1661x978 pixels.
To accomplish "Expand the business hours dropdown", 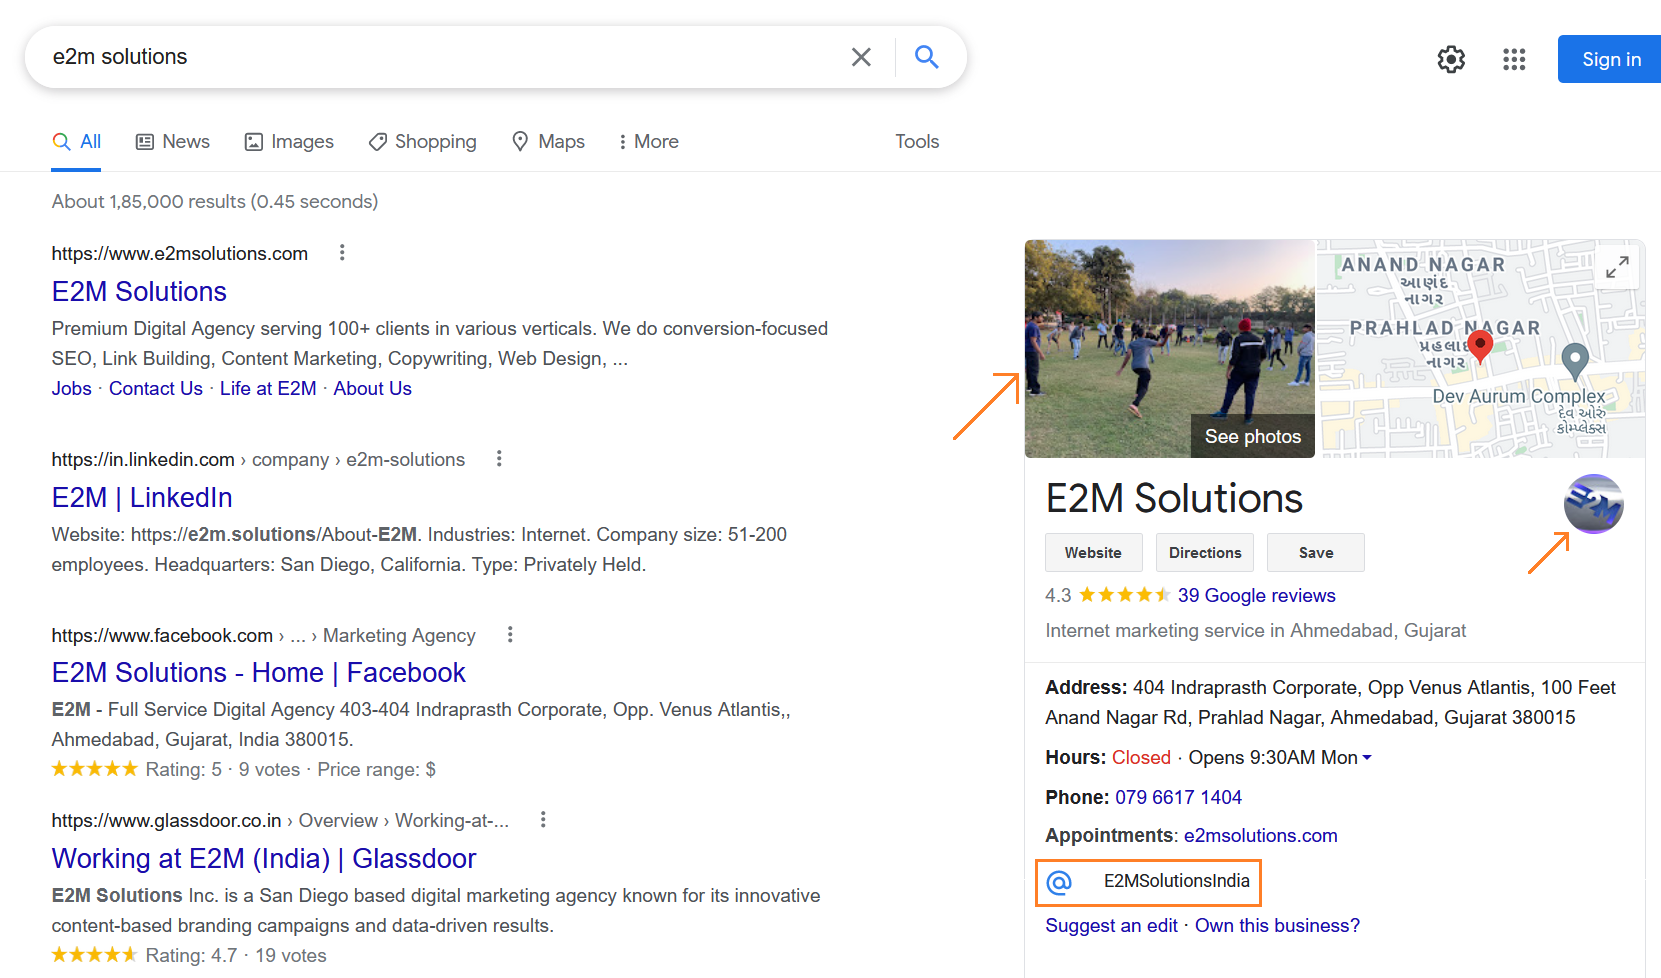I will click(x=1367, y=757).
